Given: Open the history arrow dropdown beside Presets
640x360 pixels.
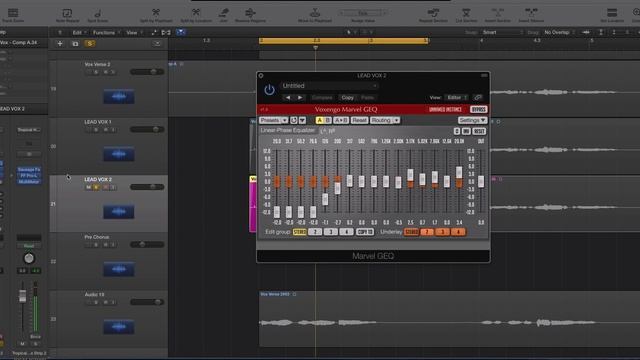Looking at the screenshot, I should click(x=302, y=120).
